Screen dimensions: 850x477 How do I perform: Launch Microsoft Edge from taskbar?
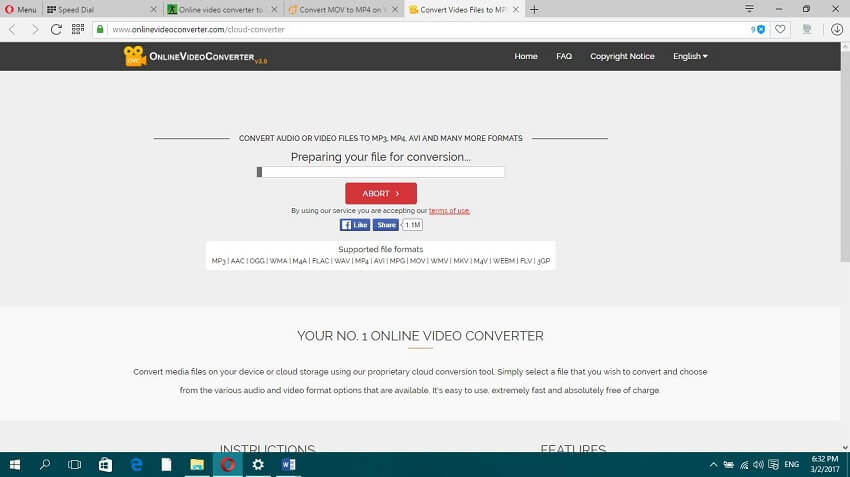point(136,465)
